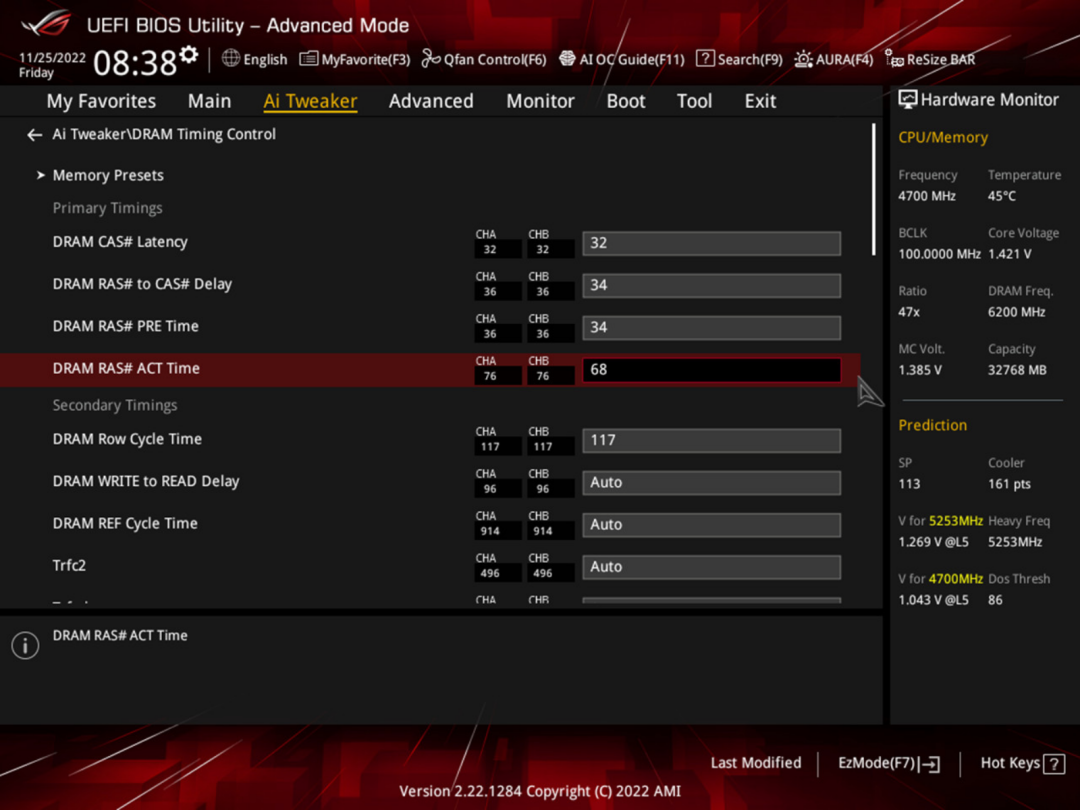Image resolution: width=1080 pixels, height=810 pixels.
Task: Switch to the Monitor tab
Action: click(x=540, y=101)
